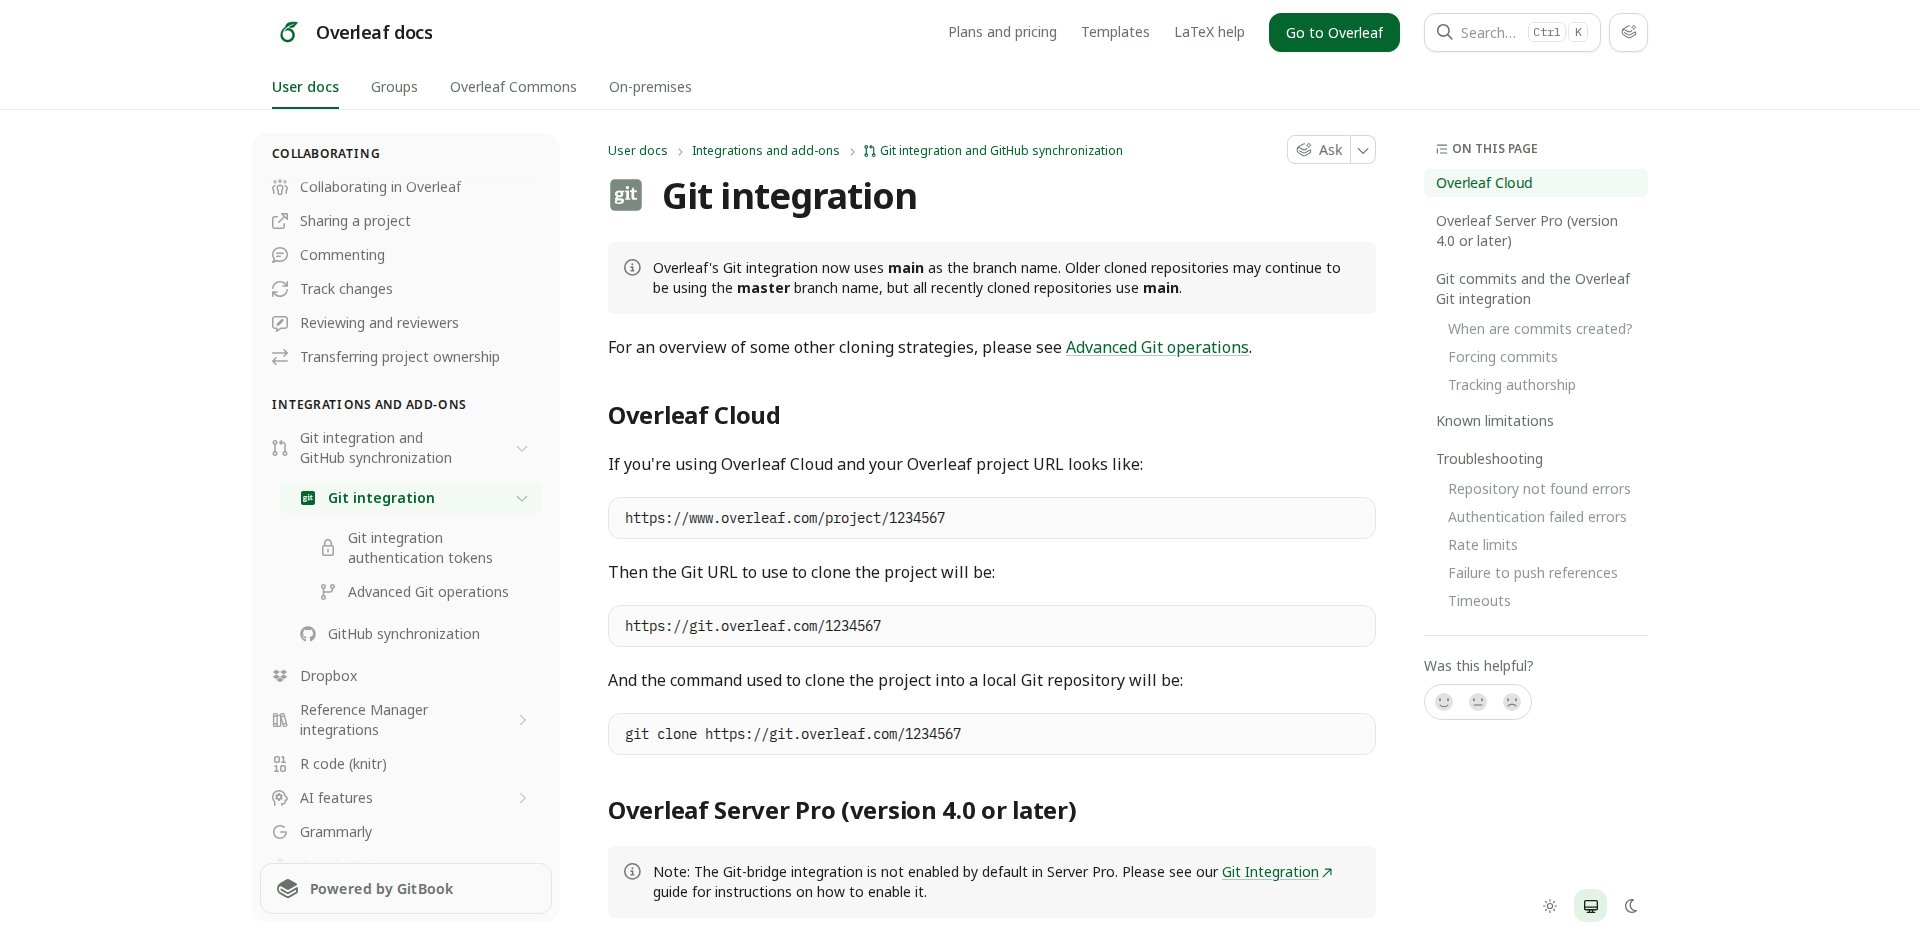Click the Track changes icon
This screenshot has width=1920, height=938.
tap(280, 289)
